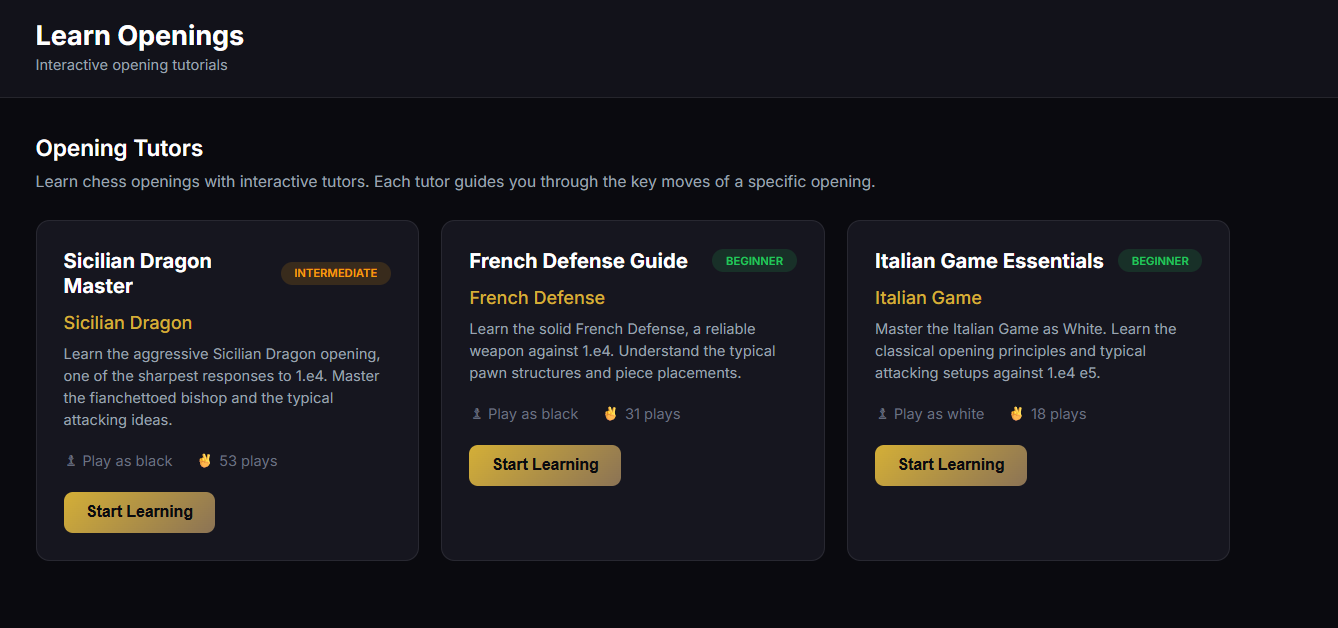
Task: Click the Learn Openings page header
Action: 140,36
